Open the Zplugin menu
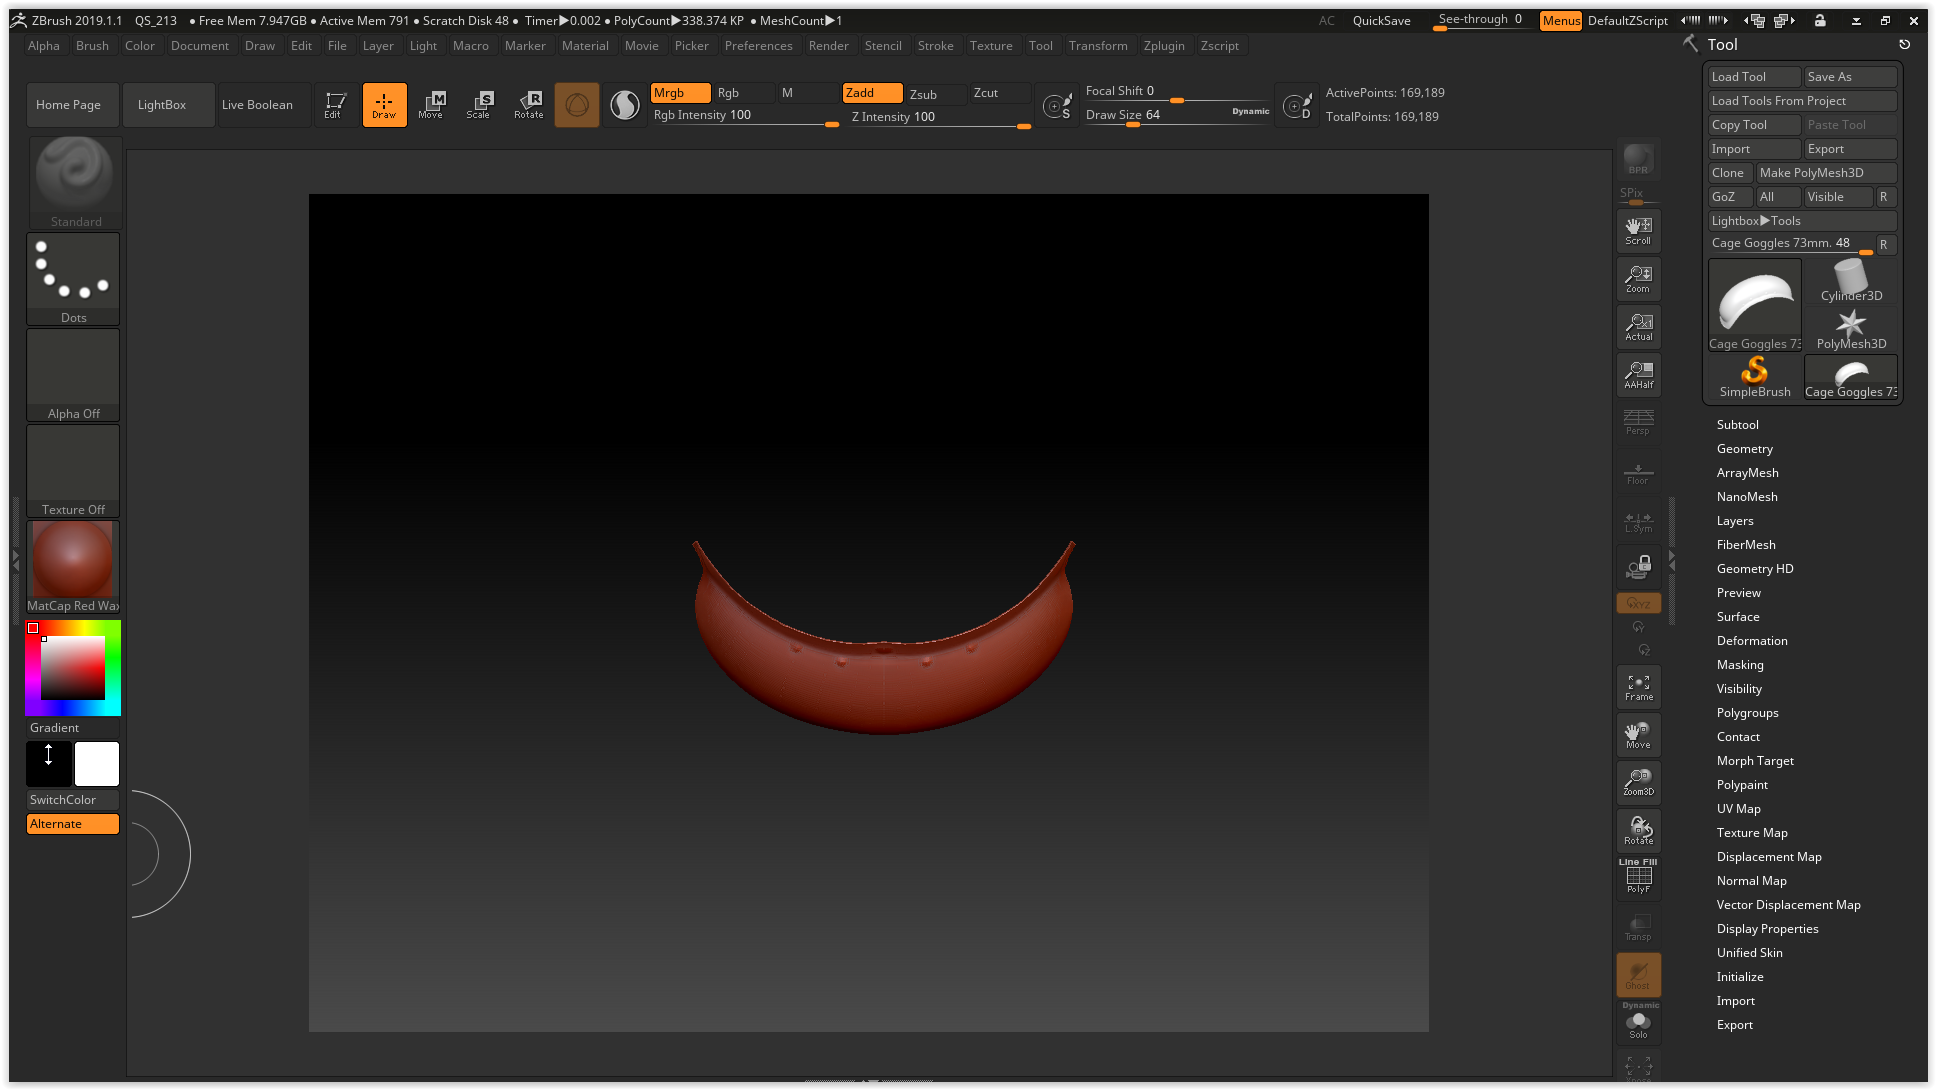The image size is (1936, 1090). (1163, 46)
